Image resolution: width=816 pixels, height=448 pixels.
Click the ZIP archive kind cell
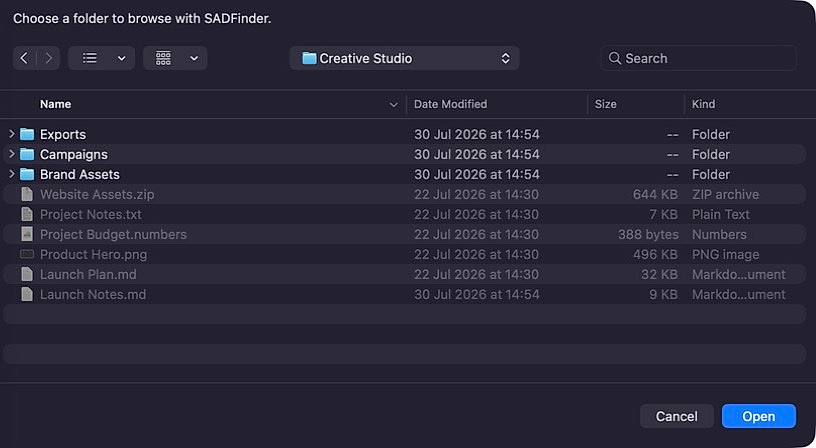coord(725,195)
